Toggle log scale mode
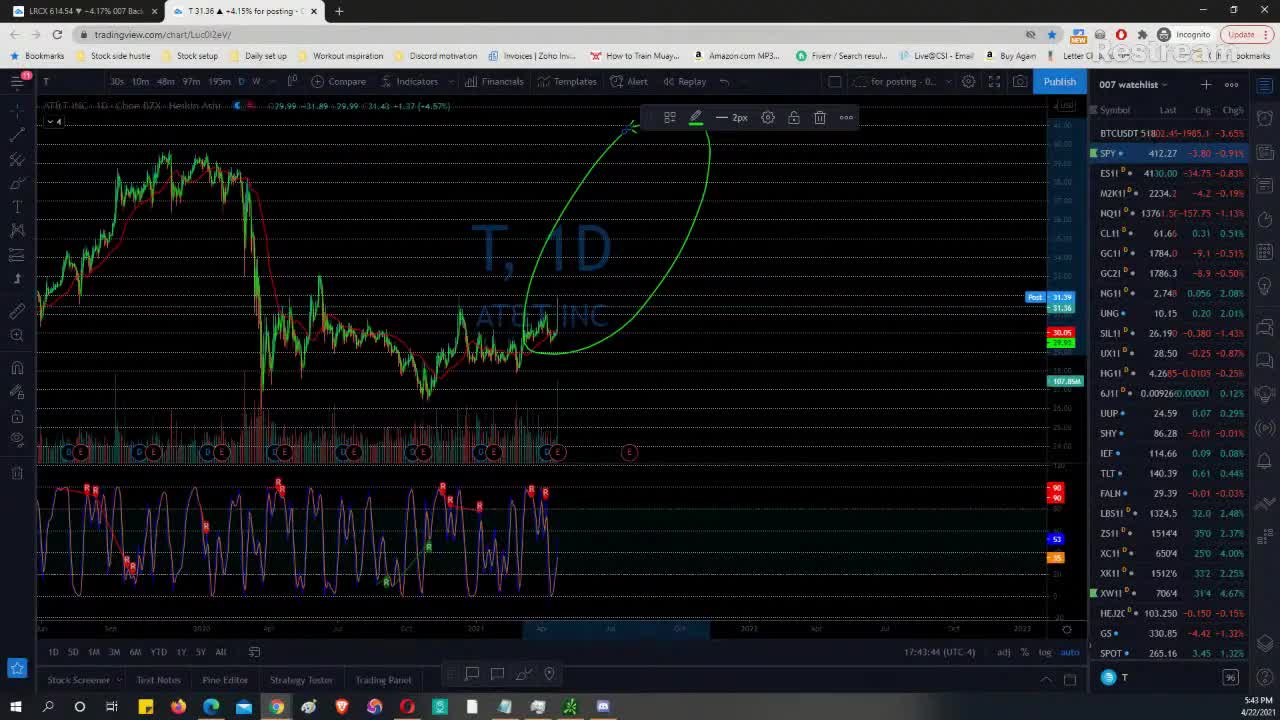The width and height of the screenshot is (1280, 720). (x=1045, y=652)
